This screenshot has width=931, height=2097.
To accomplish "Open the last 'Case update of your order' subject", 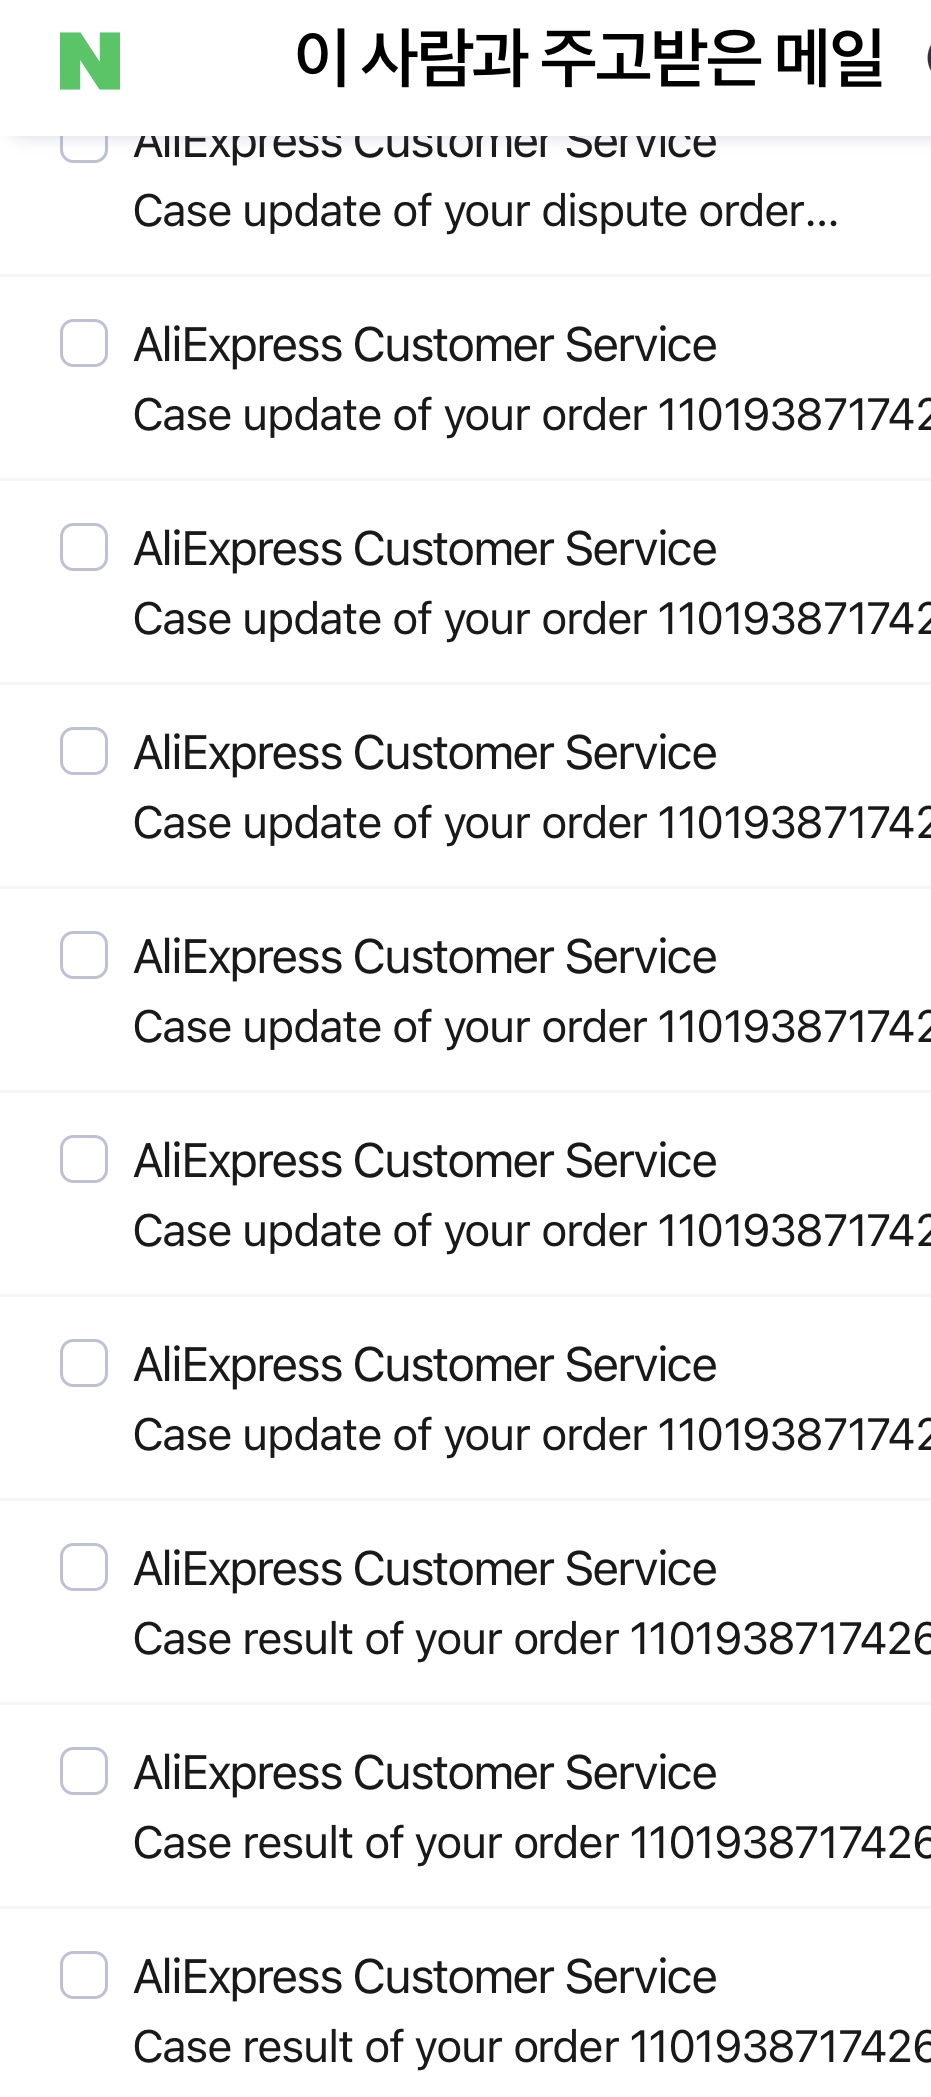I will pos(532,1435).
